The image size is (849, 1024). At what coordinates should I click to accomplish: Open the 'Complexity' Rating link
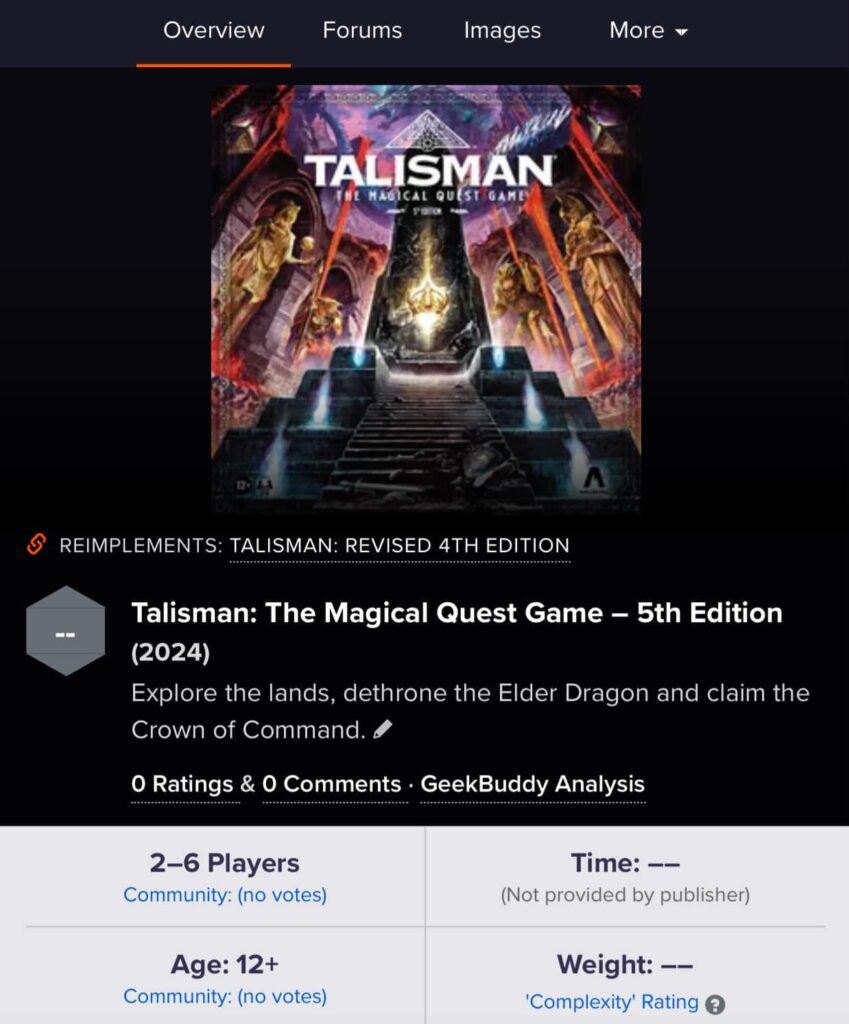(612, 1002)
